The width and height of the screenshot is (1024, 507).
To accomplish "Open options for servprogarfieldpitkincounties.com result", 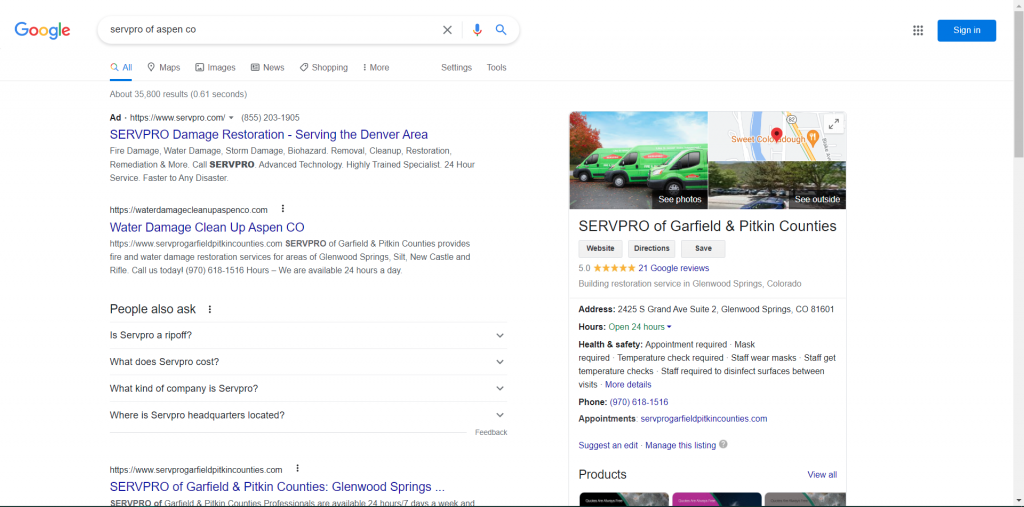I will coord(297,468).
